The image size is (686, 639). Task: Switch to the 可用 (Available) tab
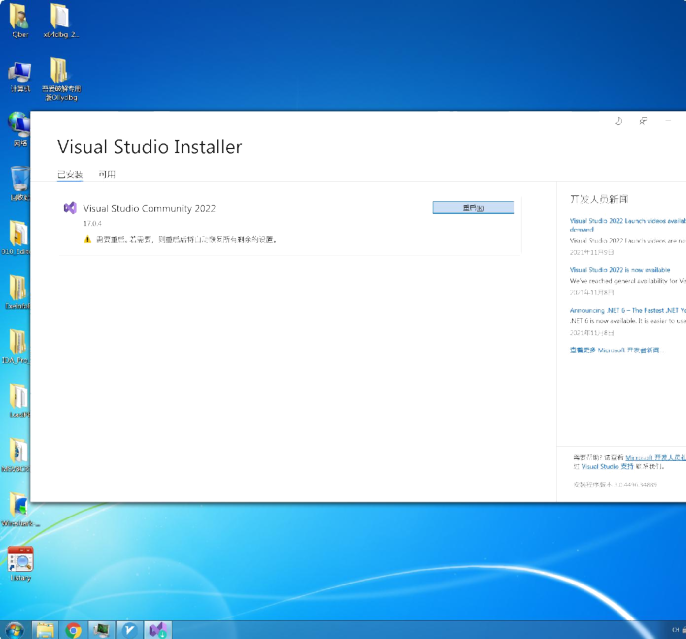(107, 175)
